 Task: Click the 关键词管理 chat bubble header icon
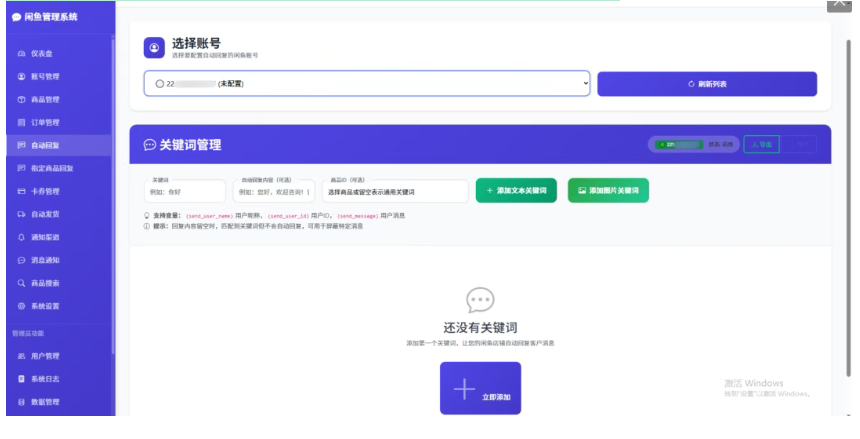coord(150,145)
